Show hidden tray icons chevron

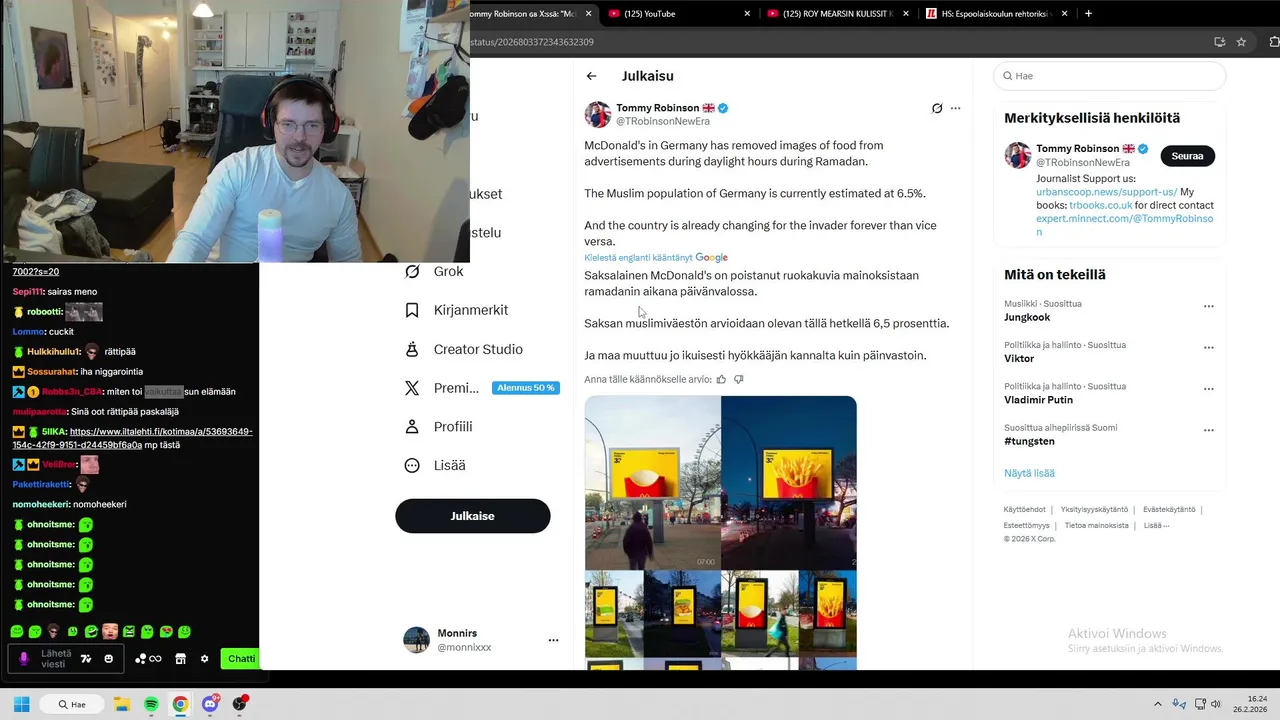[1157, 704]
